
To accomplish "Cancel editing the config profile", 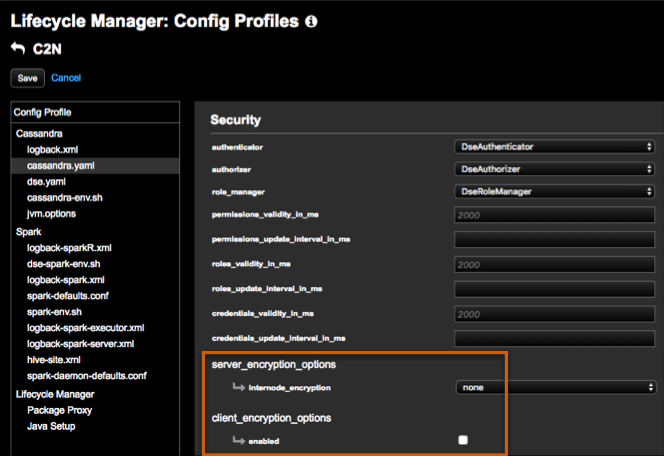I will [66, 78].
